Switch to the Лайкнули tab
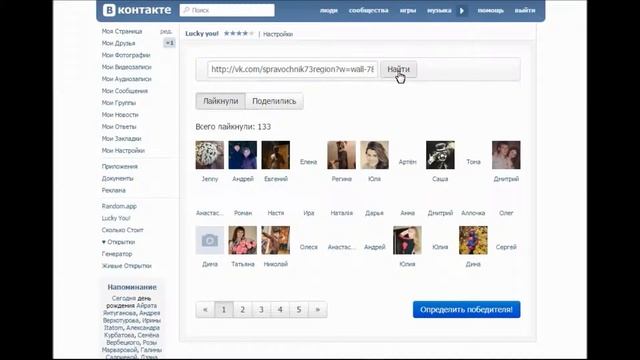 coord(220,101)
